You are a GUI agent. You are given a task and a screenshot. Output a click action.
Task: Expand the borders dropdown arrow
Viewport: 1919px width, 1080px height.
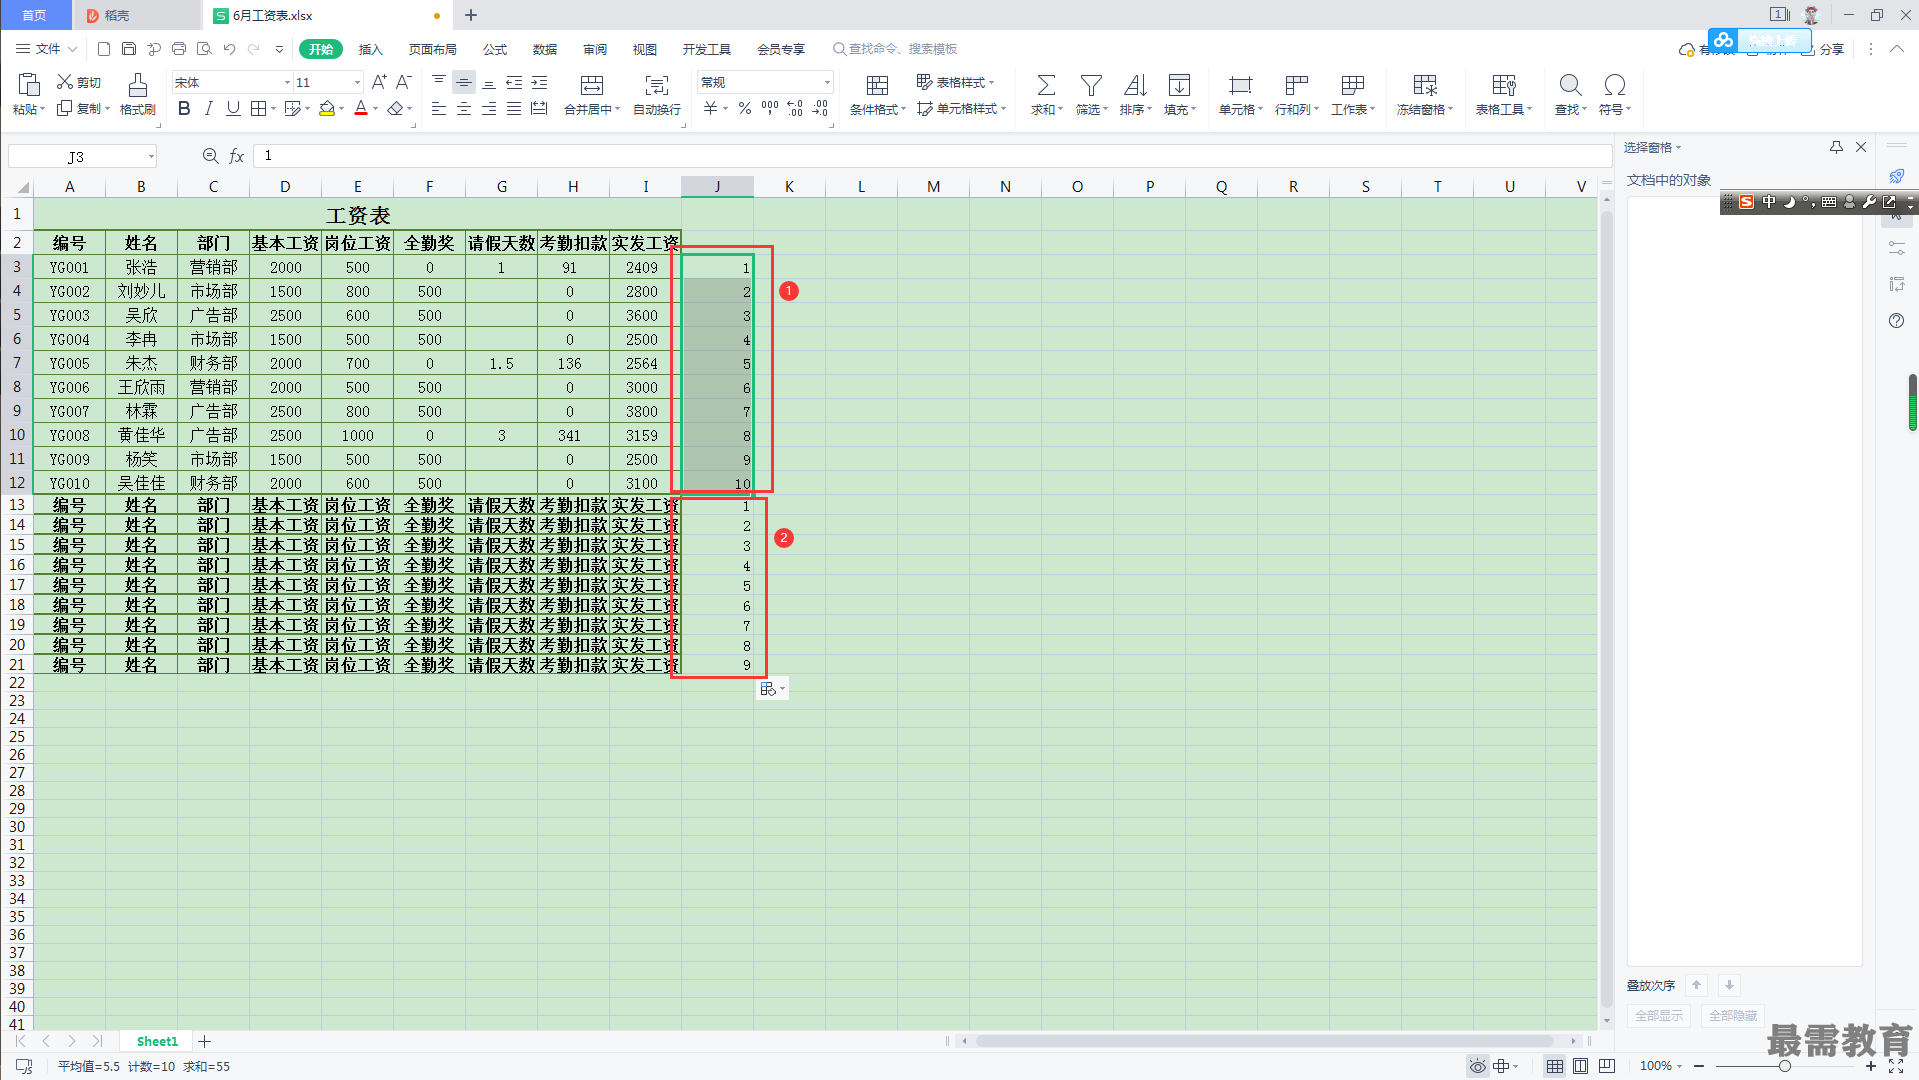[274, 110]
